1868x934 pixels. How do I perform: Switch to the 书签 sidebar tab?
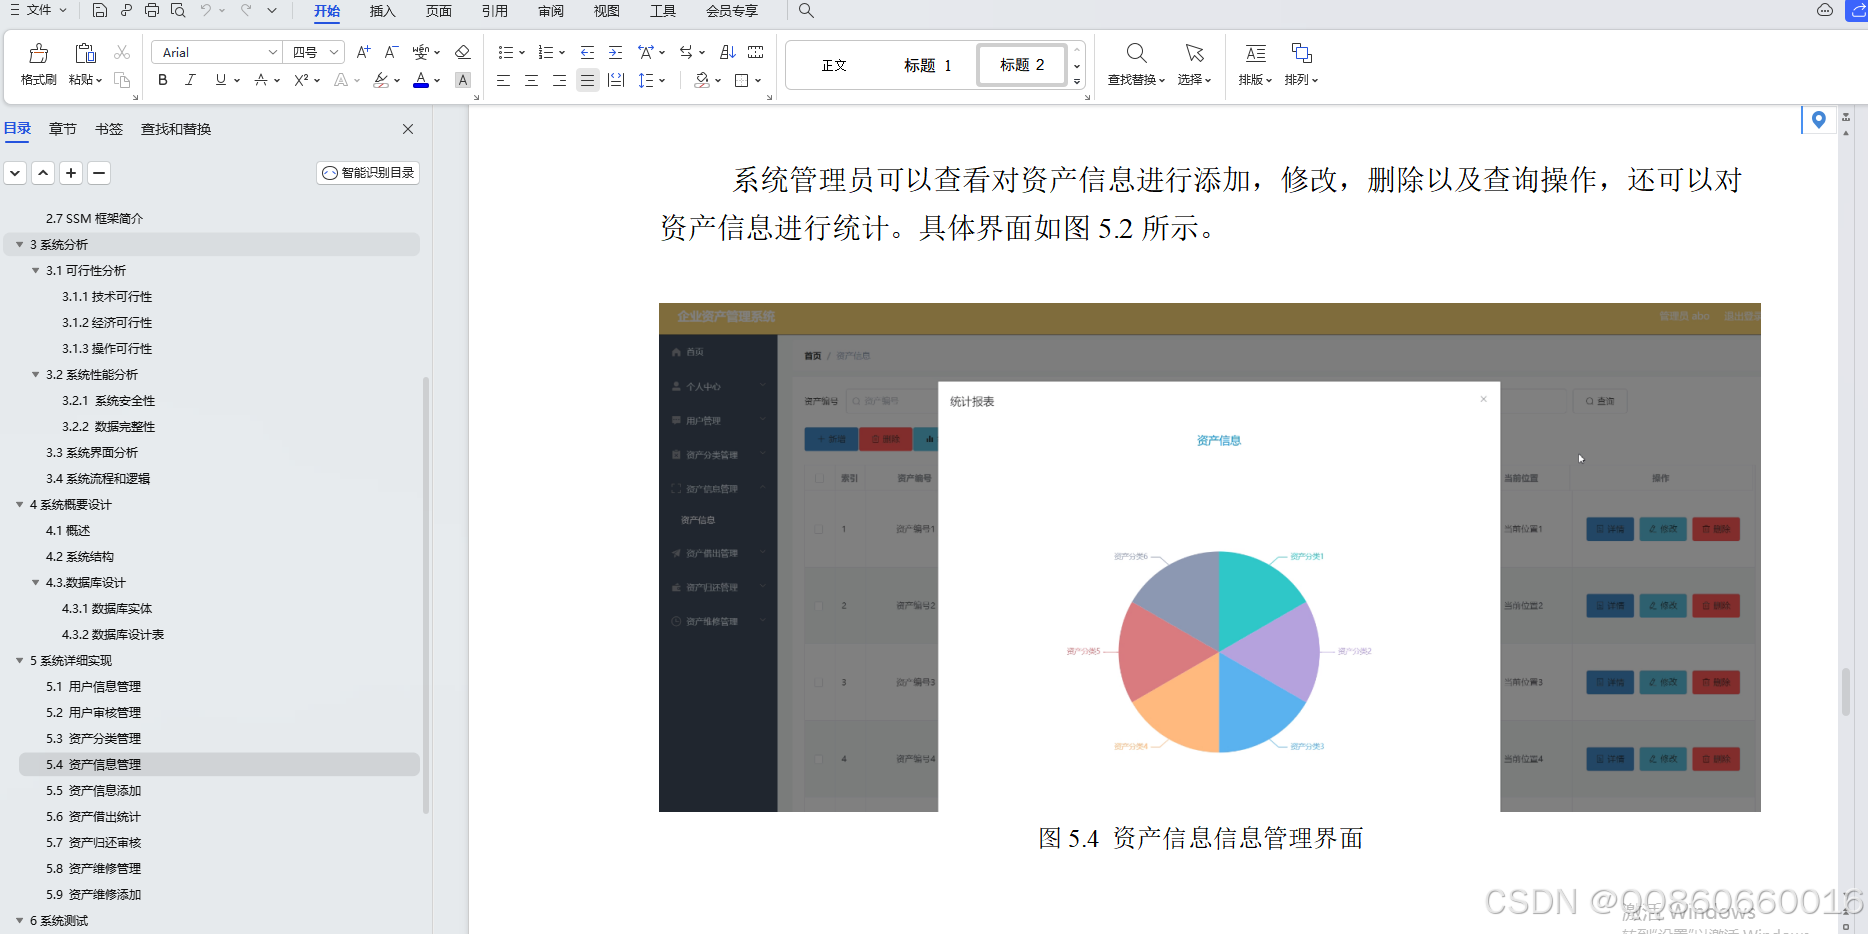[x=109, y=129]
